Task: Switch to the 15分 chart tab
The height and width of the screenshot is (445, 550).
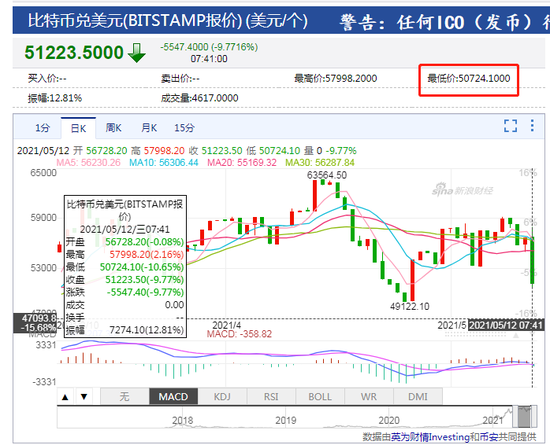Action: (x=185, y=128)
